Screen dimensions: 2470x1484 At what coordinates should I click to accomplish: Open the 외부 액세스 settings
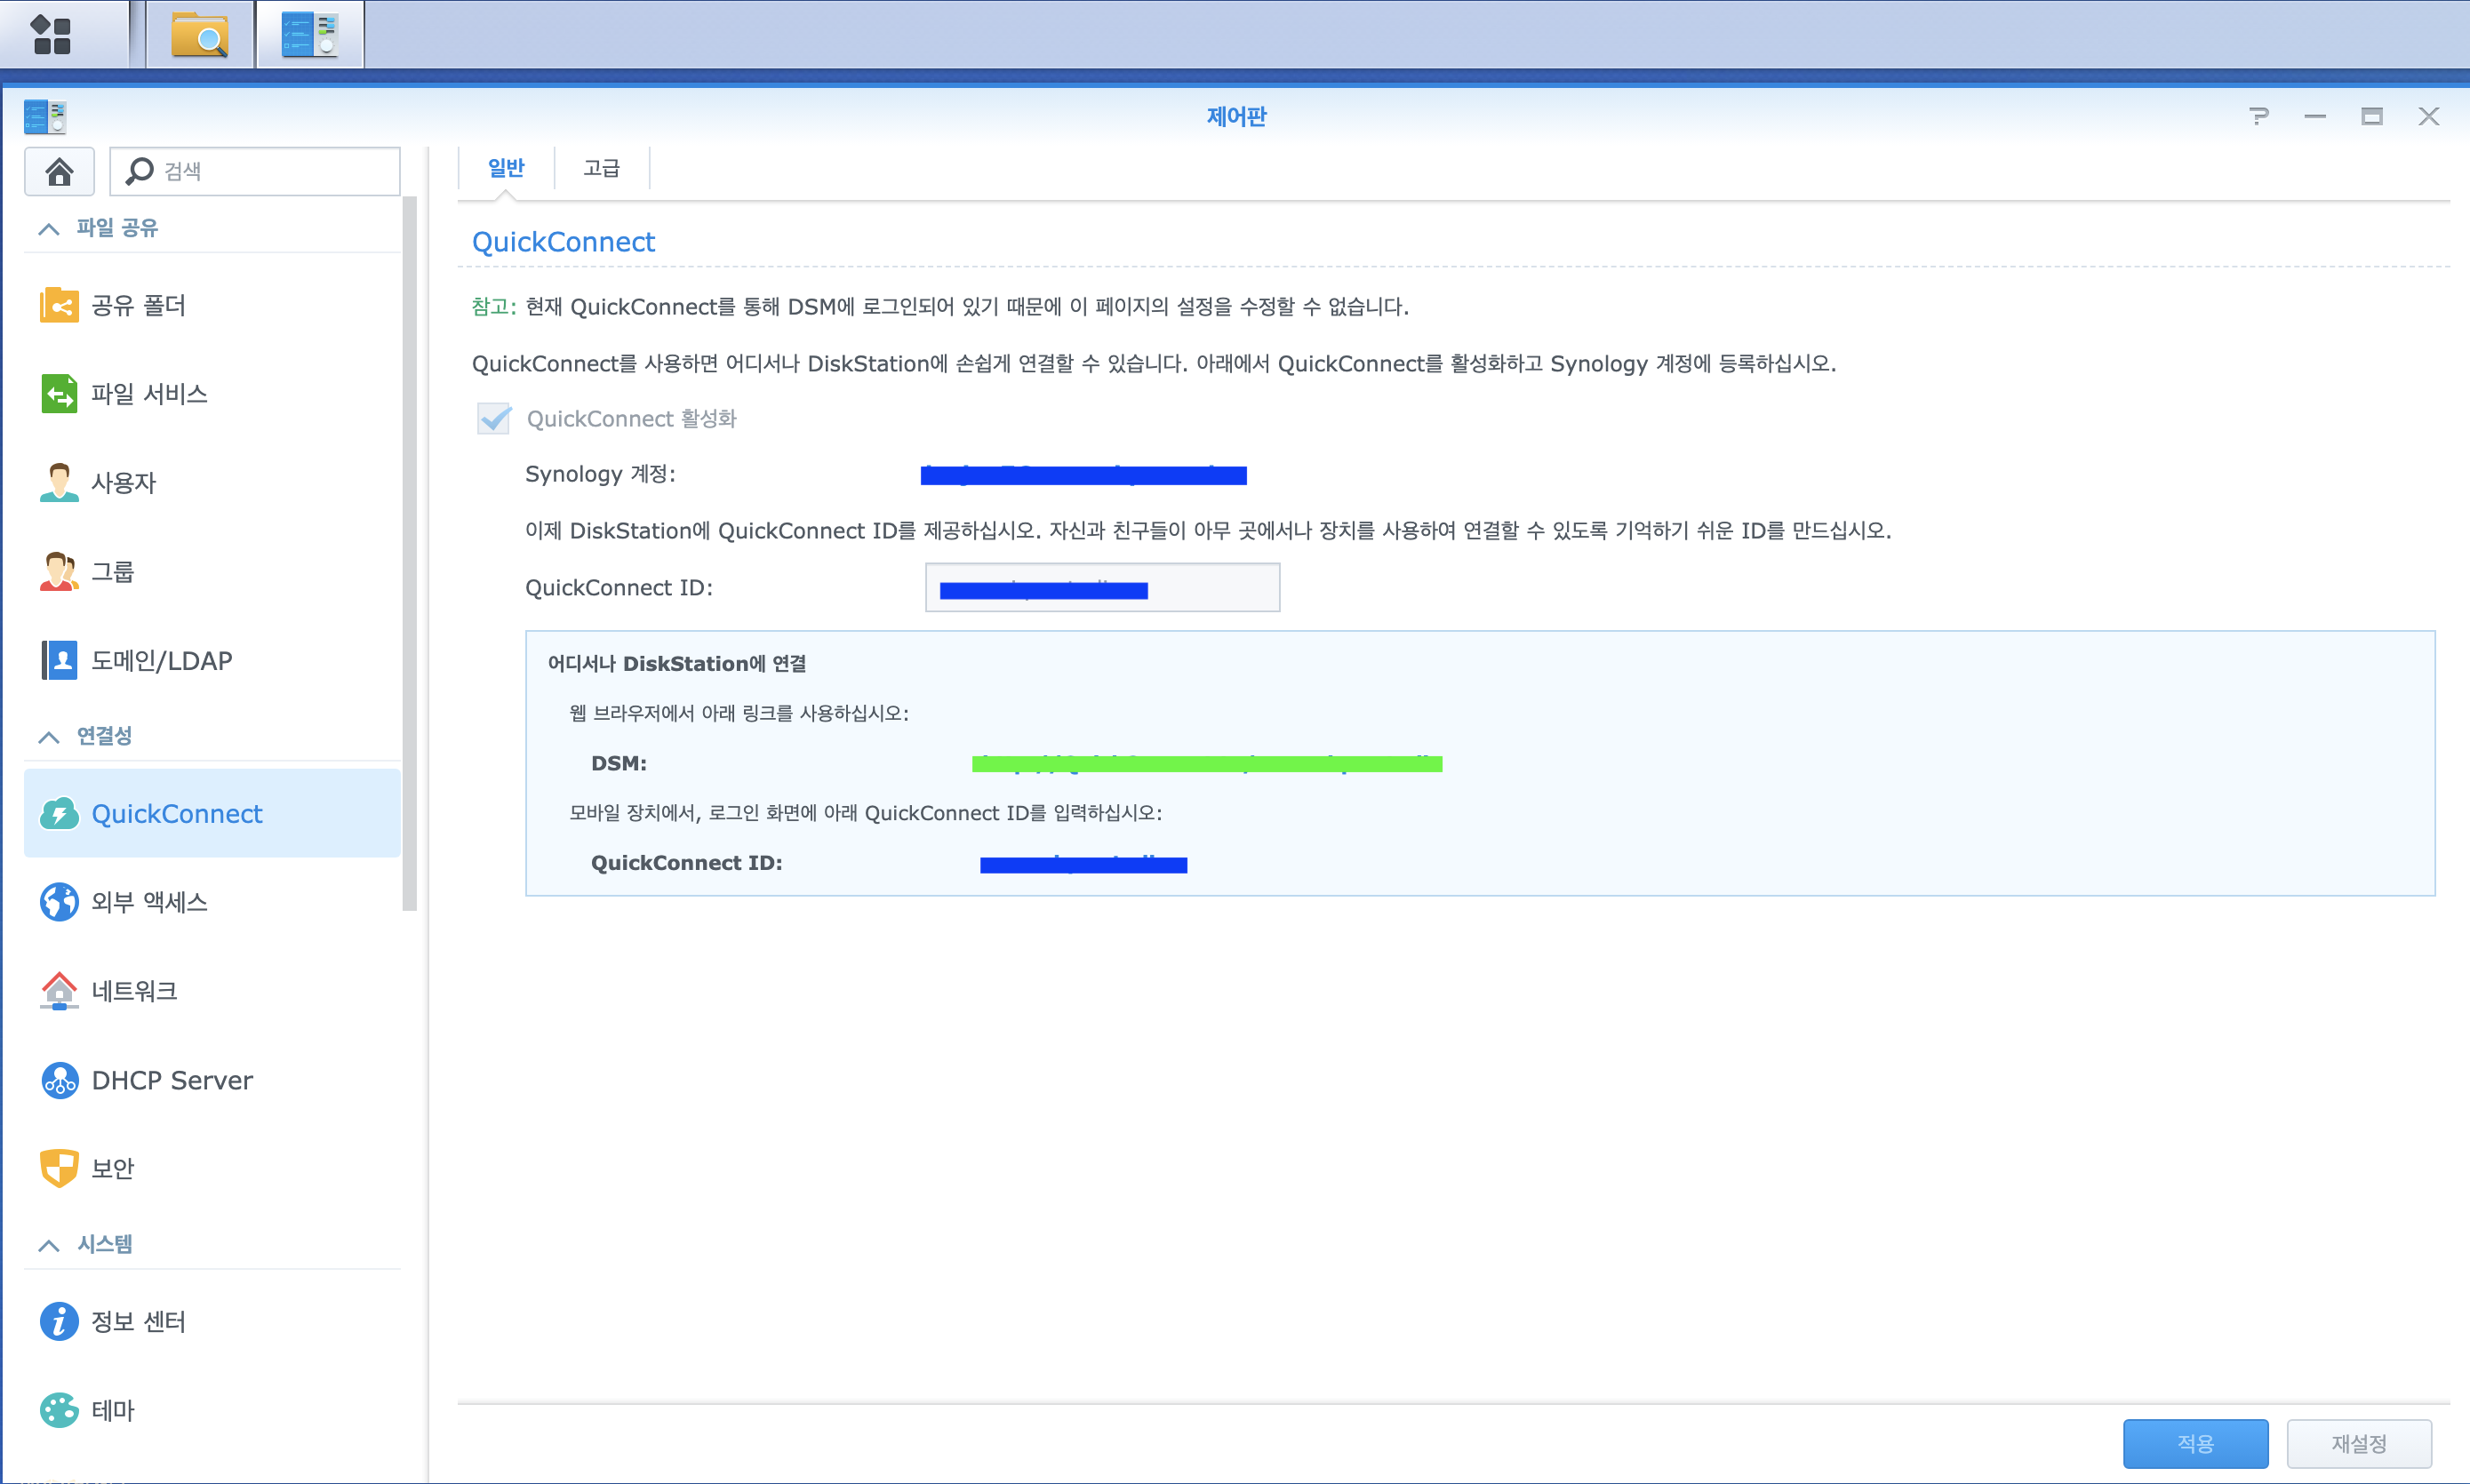pos(149,902)
